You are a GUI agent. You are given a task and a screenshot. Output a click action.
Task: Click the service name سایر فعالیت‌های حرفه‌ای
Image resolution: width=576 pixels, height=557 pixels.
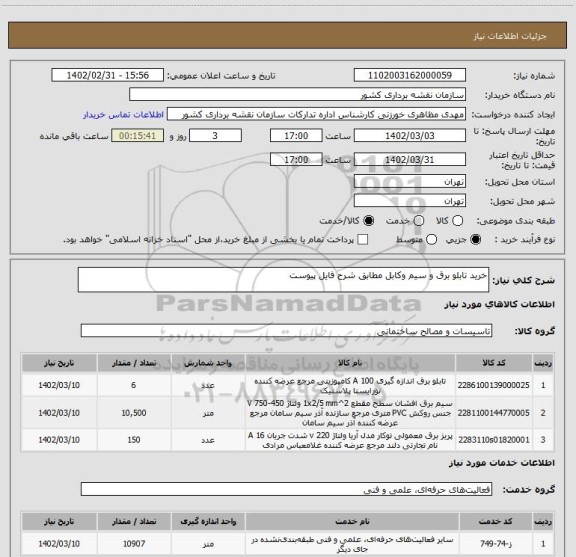tap(352, 544)
